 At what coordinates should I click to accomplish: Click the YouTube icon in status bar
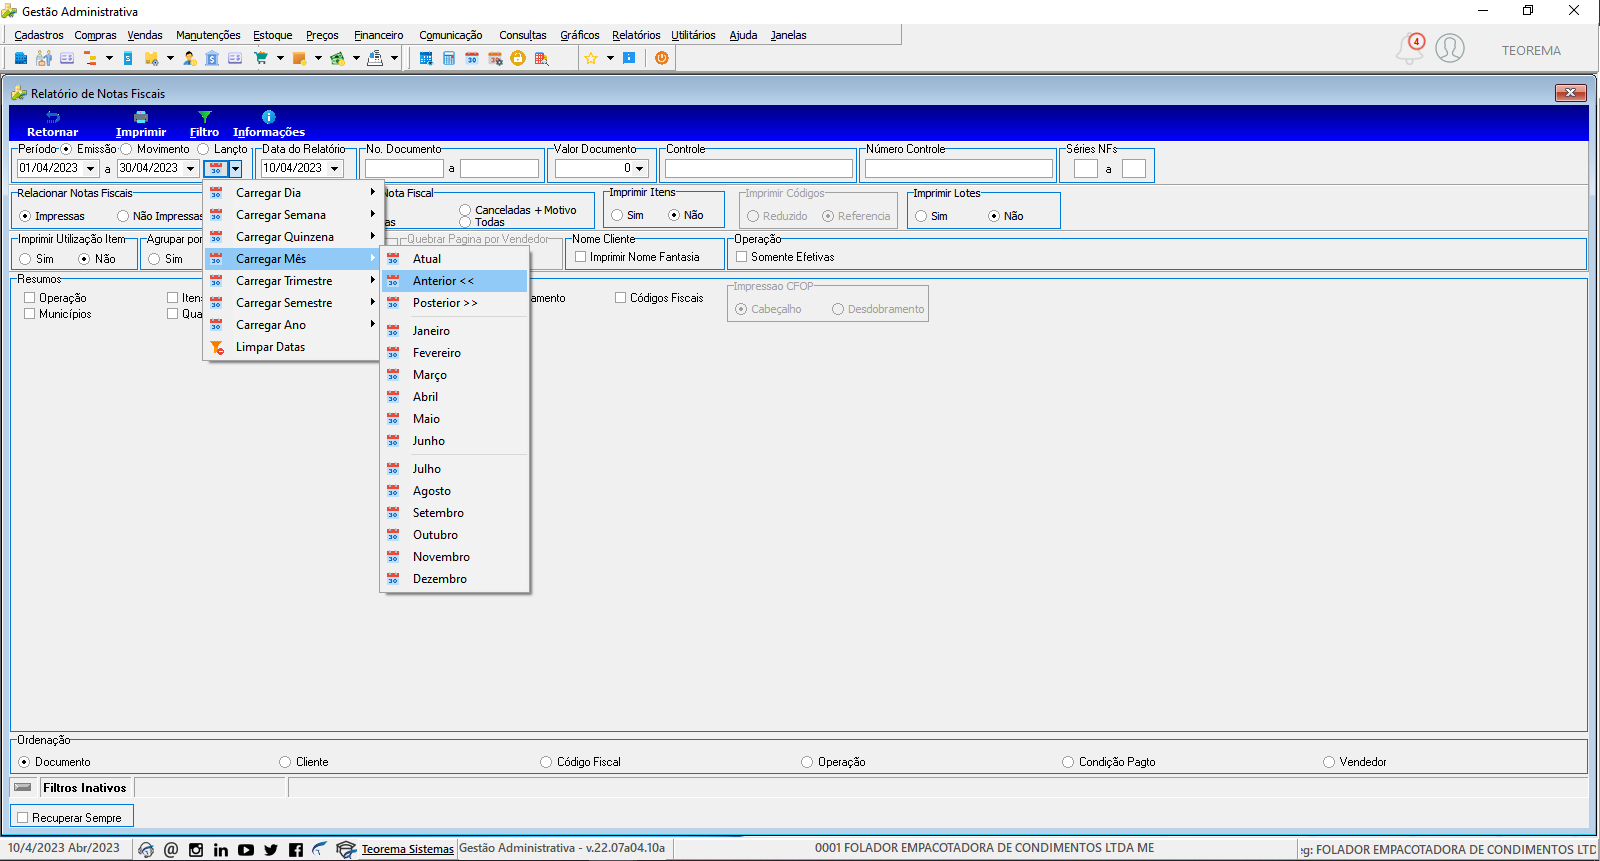pyautogui.click(x=246, y=850)
